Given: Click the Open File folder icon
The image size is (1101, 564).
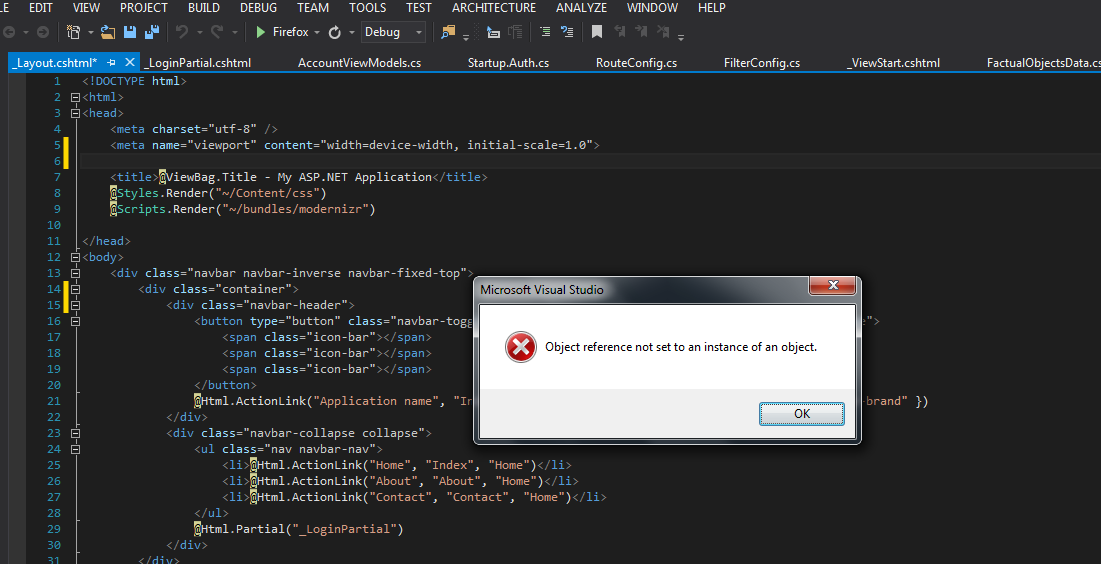Looking at the screenshot, I should pyautogui.click(x=108, y=32).
